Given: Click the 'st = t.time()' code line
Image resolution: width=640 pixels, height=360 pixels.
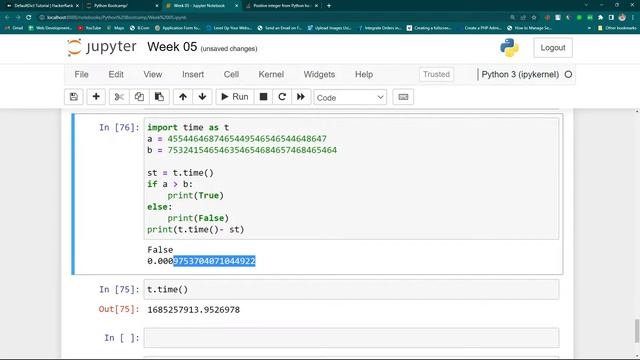Looking at the screenshot, I should pos(180,173).
